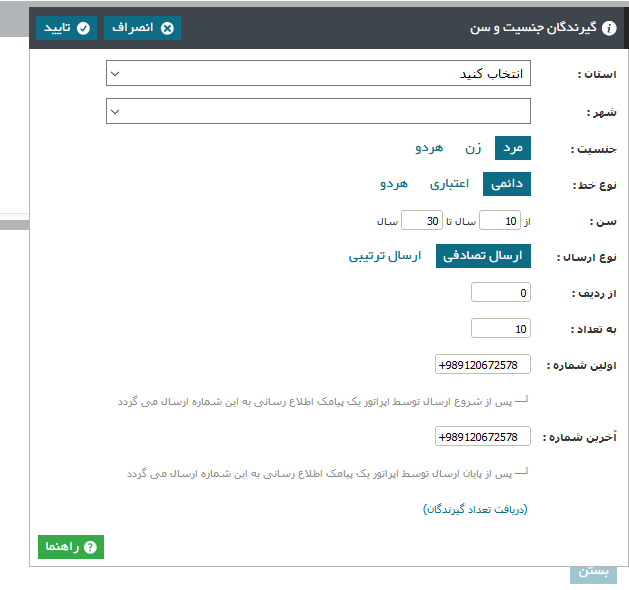Expand the استان dropdown chevron arrow
629x590 pixels.
(115, 74)
